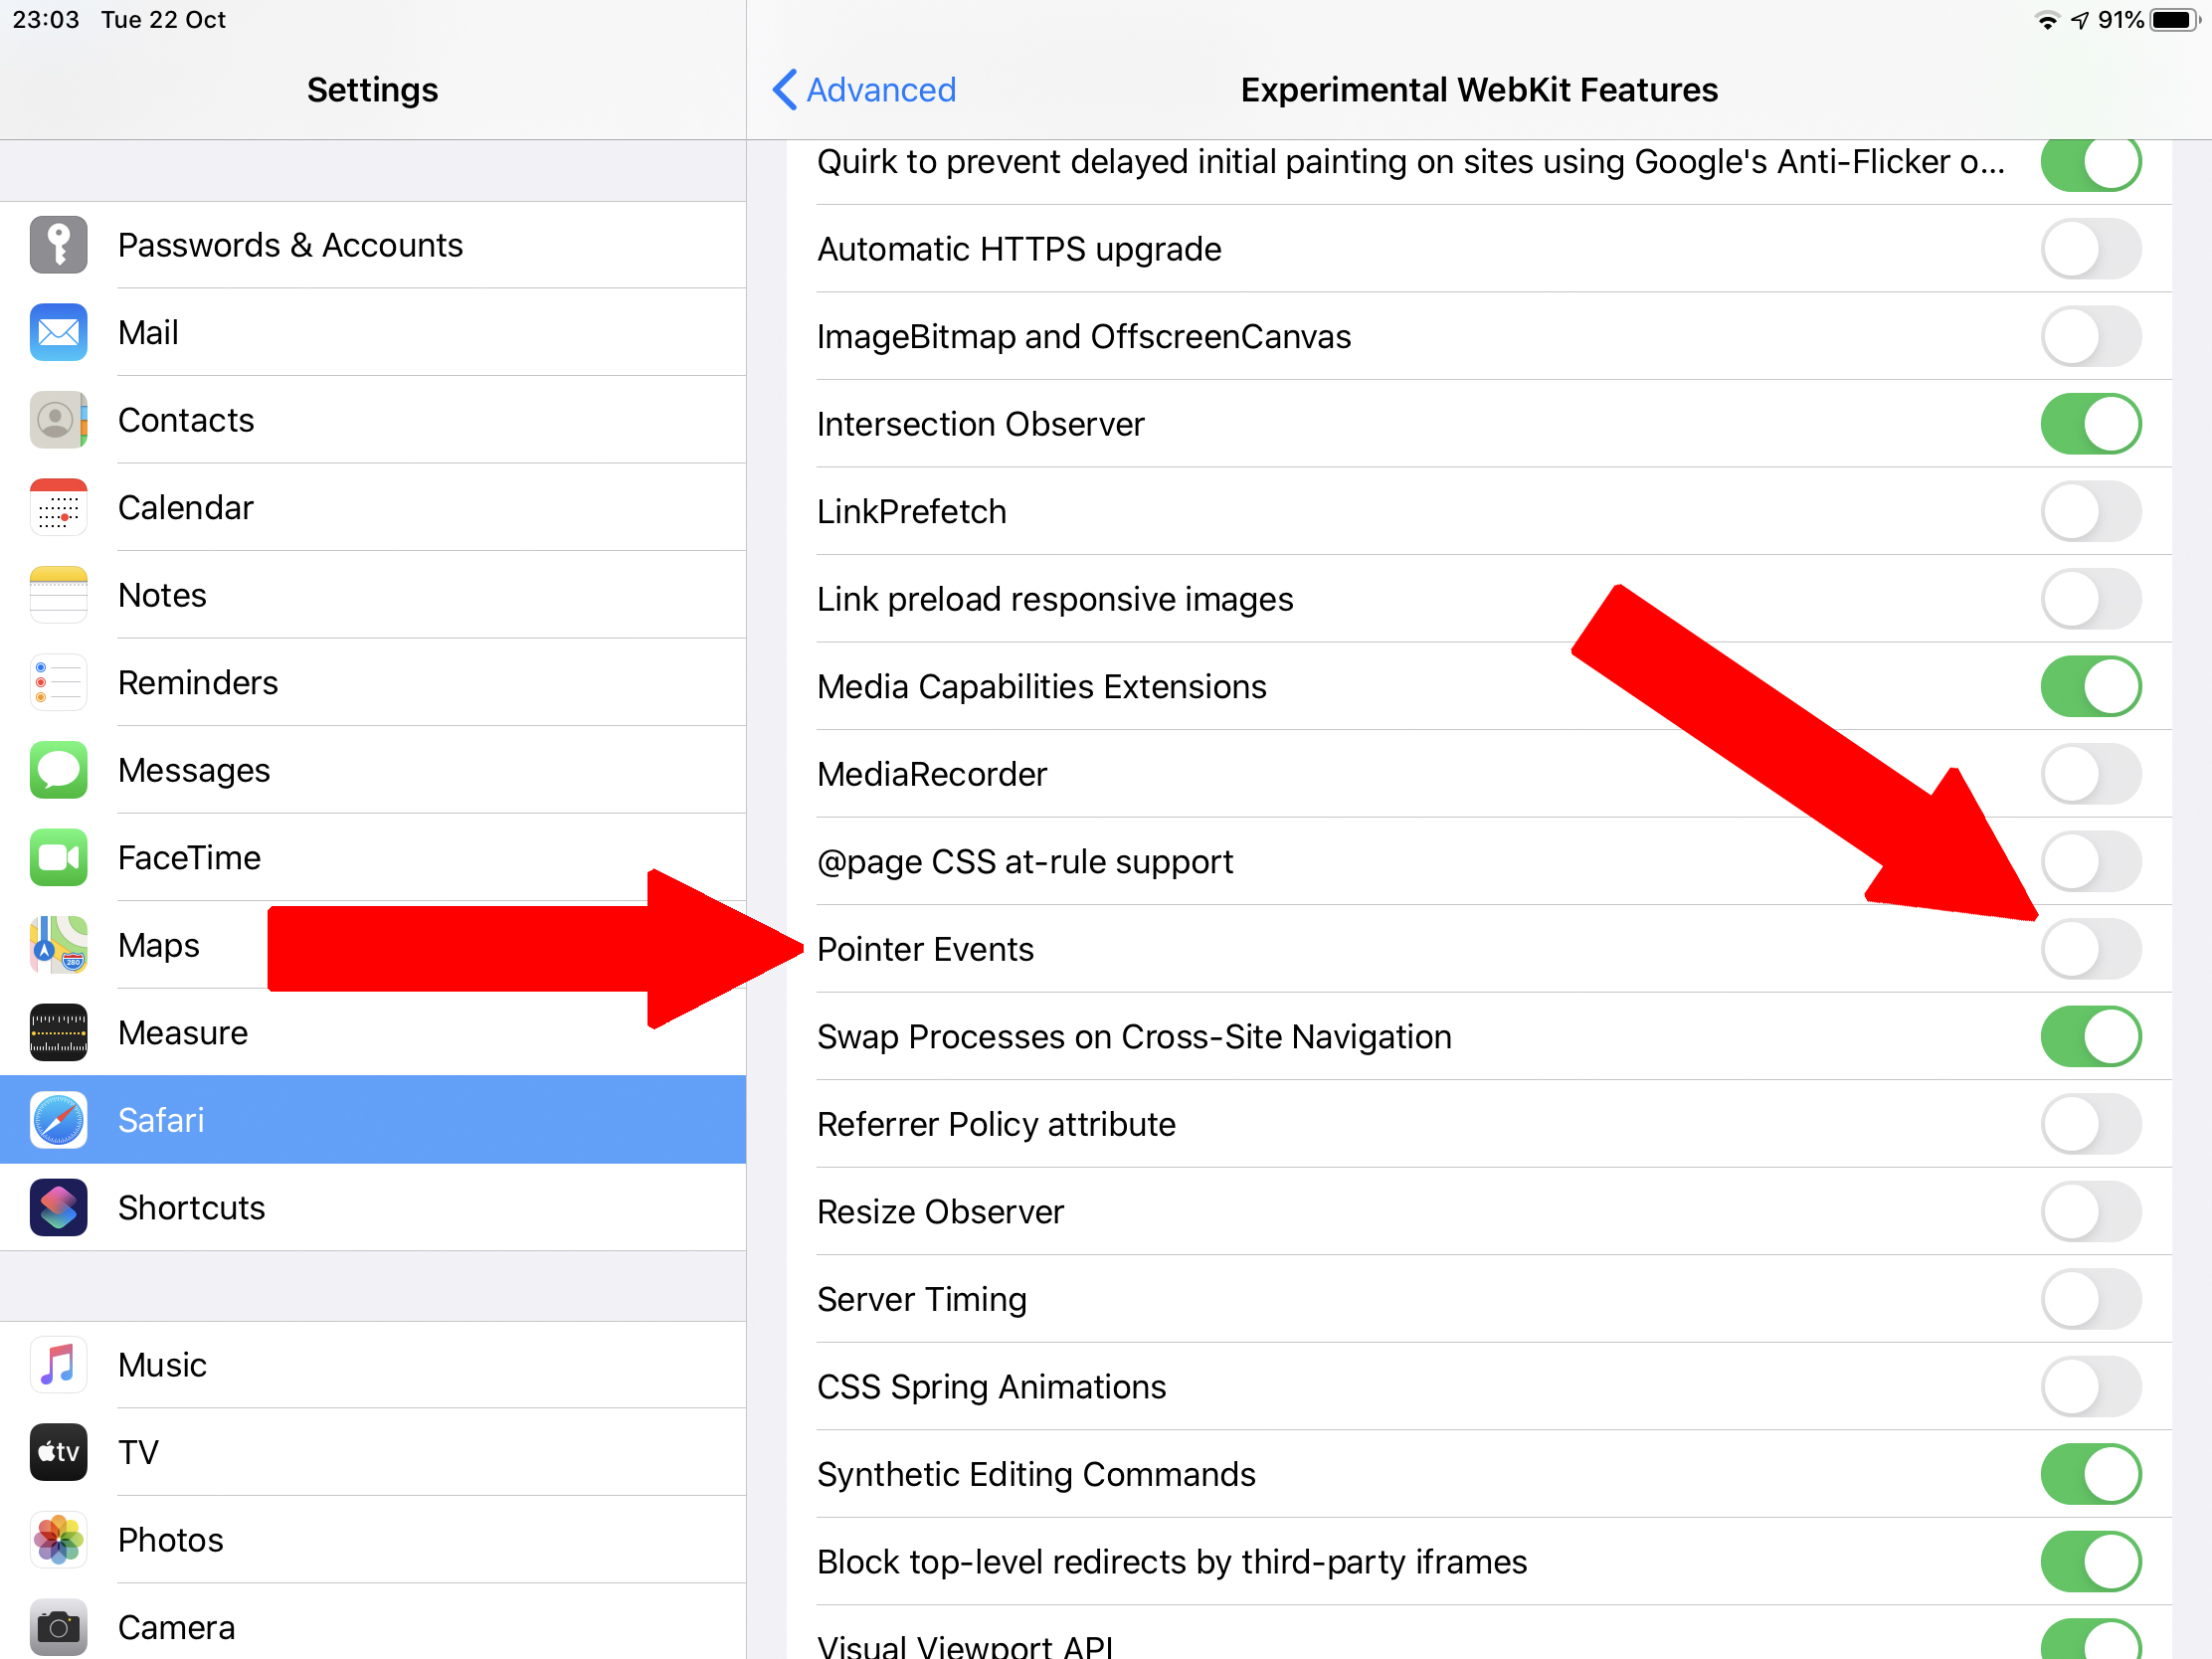
Task: Tap the Apple TV icon
Action: (58, 1452)
